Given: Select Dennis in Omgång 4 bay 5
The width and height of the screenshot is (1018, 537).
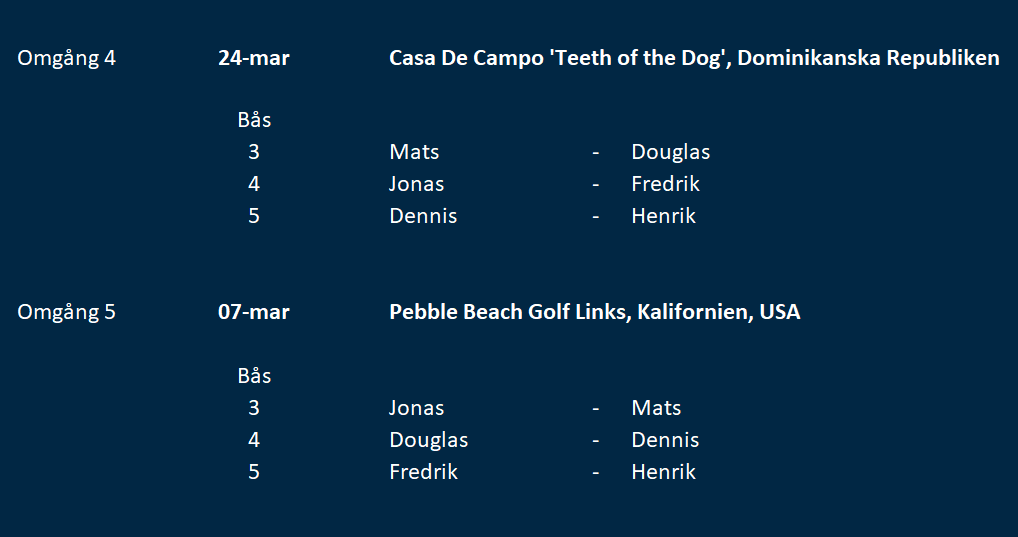Looking at the screenshot, I should [423, 216].
